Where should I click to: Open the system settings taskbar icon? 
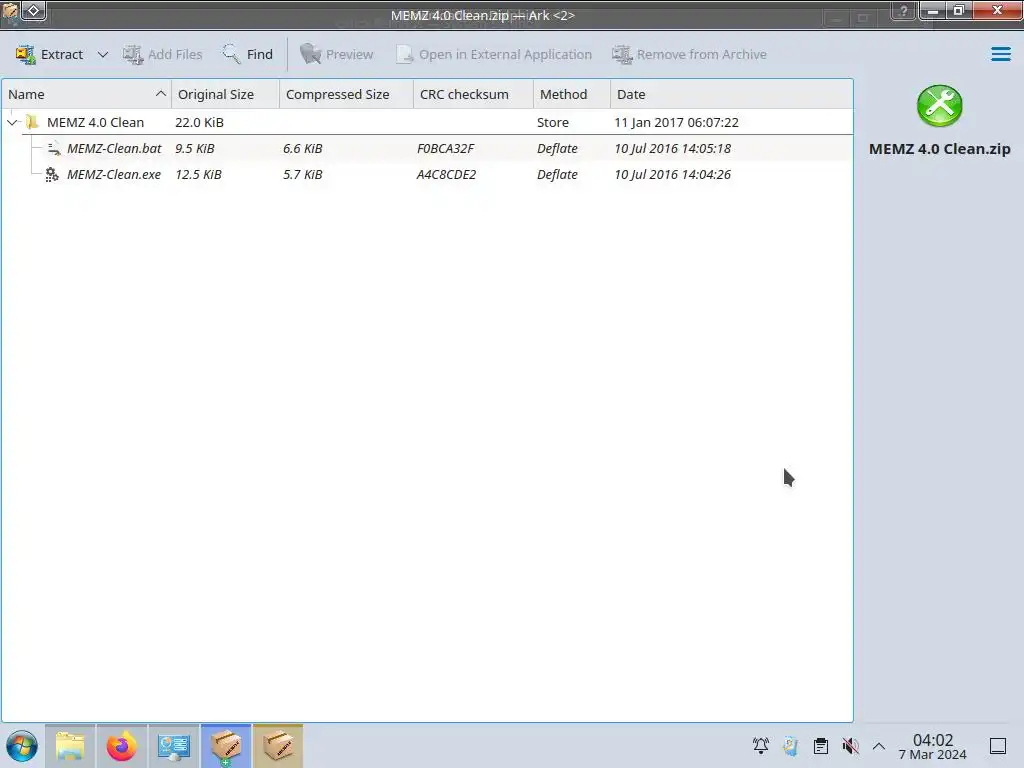point(174,746)
